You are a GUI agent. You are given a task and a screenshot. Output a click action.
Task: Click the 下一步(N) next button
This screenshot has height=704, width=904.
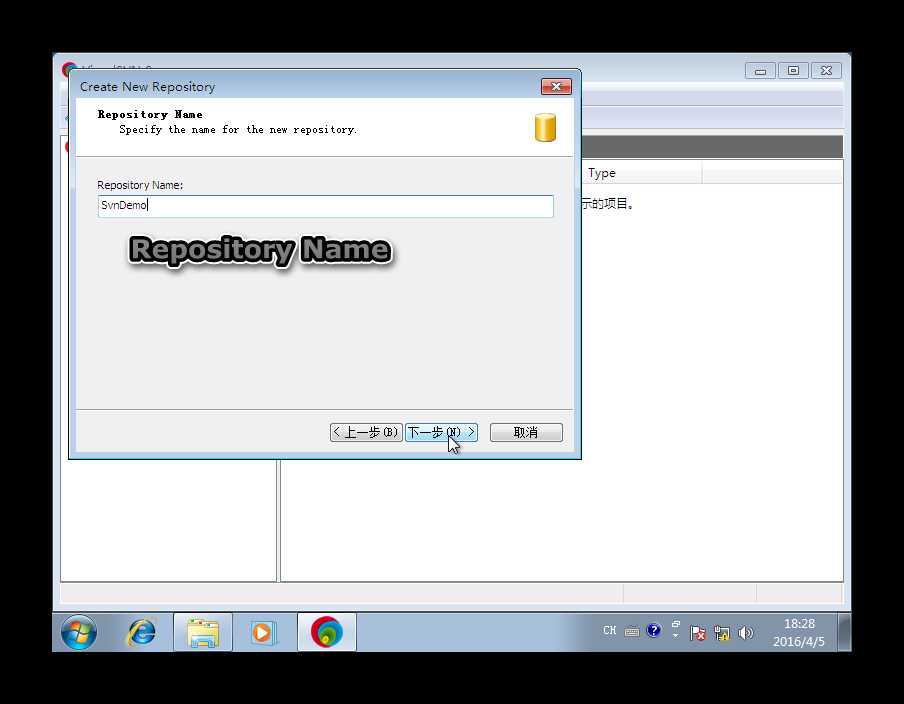click(441, 432)
